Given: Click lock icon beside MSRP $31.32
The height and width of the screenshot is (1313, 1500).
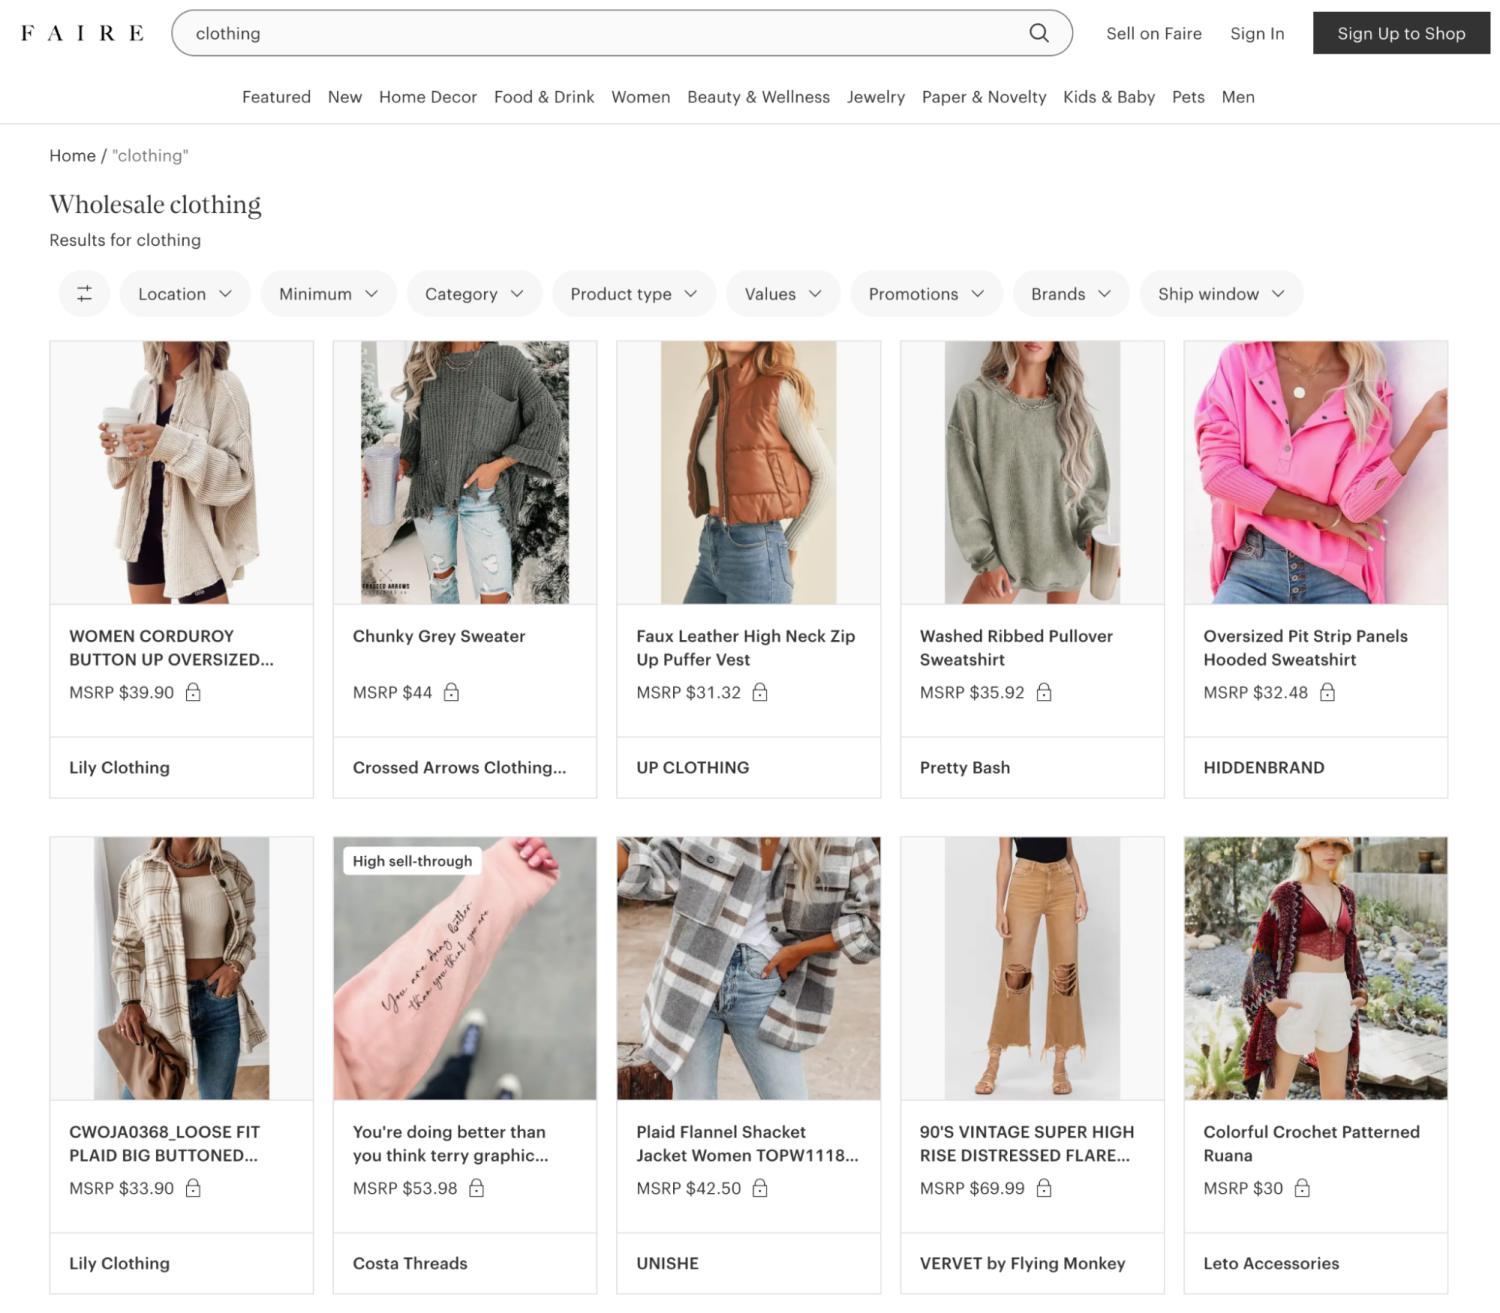Looking at the screenshot, I should point(760,692).
